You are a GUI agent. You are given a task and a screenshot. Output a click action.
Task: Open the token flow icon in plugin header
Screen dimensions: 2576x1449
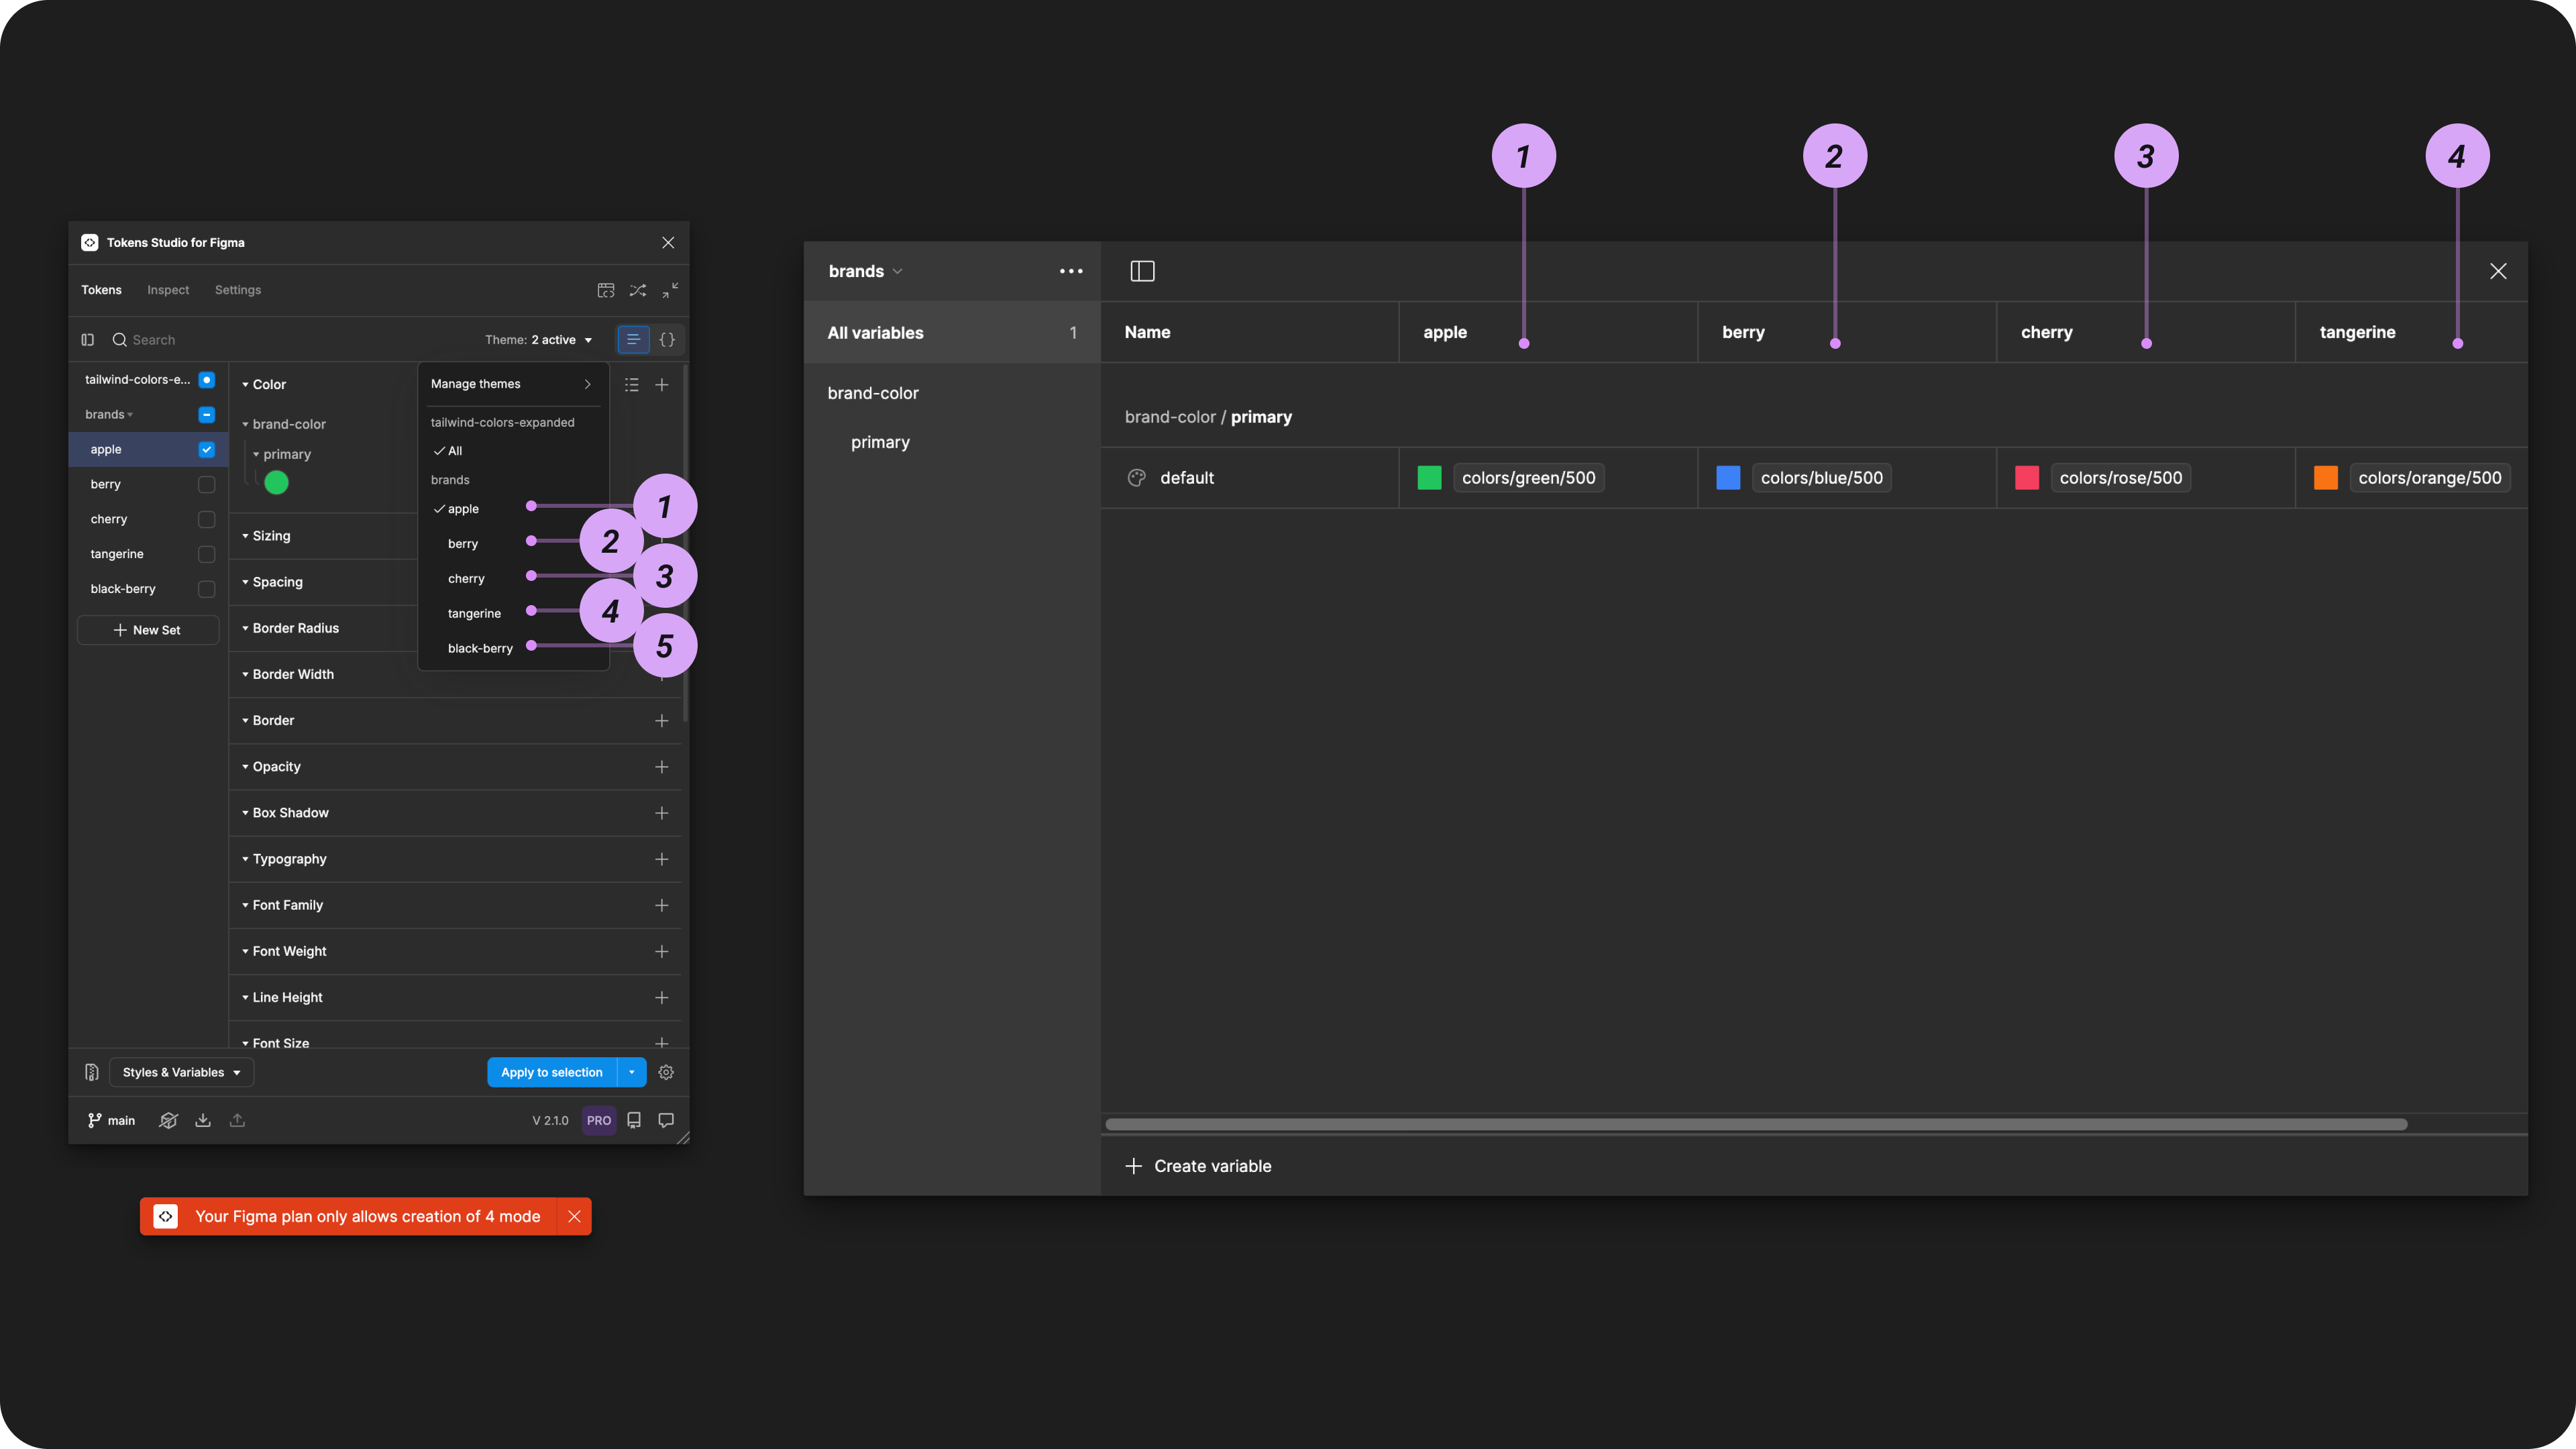(x=606, y=290)
